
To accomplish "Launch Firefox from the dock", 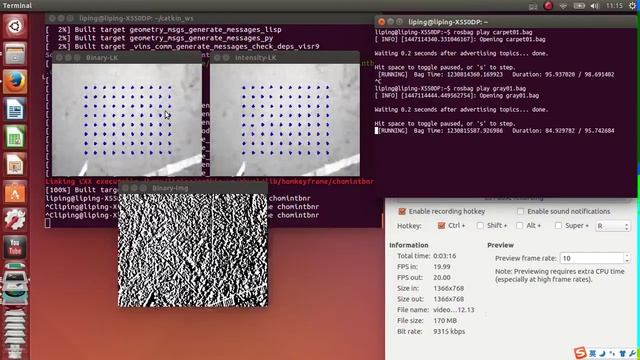I will tap(15, 81).
